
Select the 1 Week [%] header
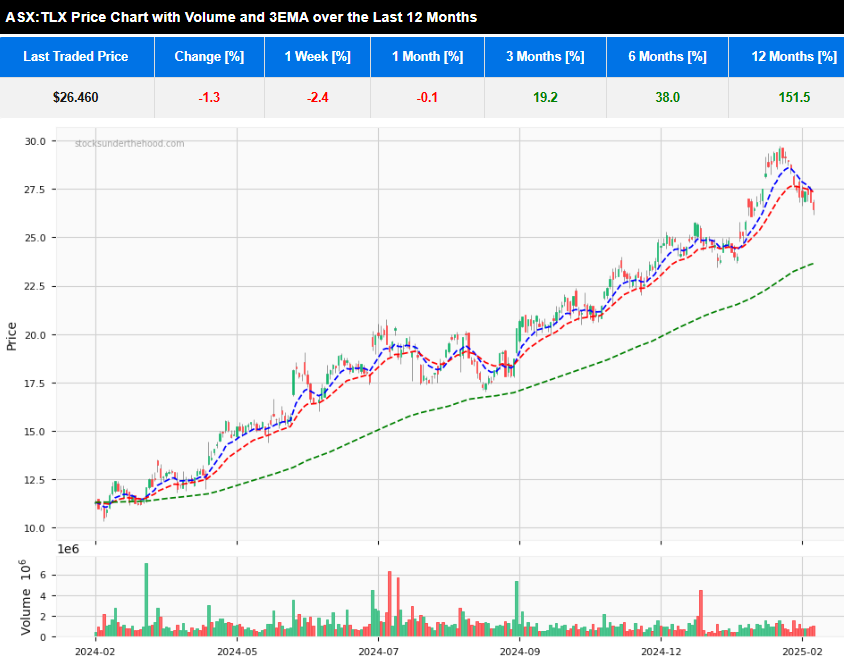click(318, 57)
